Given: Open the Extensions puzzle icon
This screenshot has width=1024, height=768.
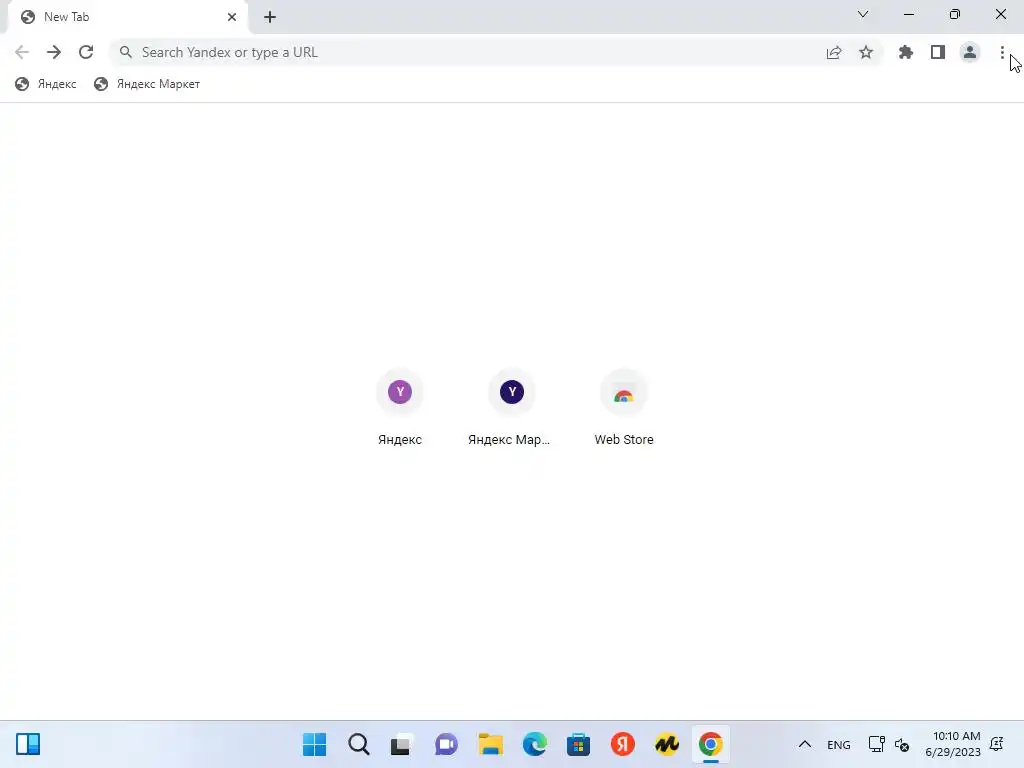Looking at the screenshot, I should (x=906, y=52).
